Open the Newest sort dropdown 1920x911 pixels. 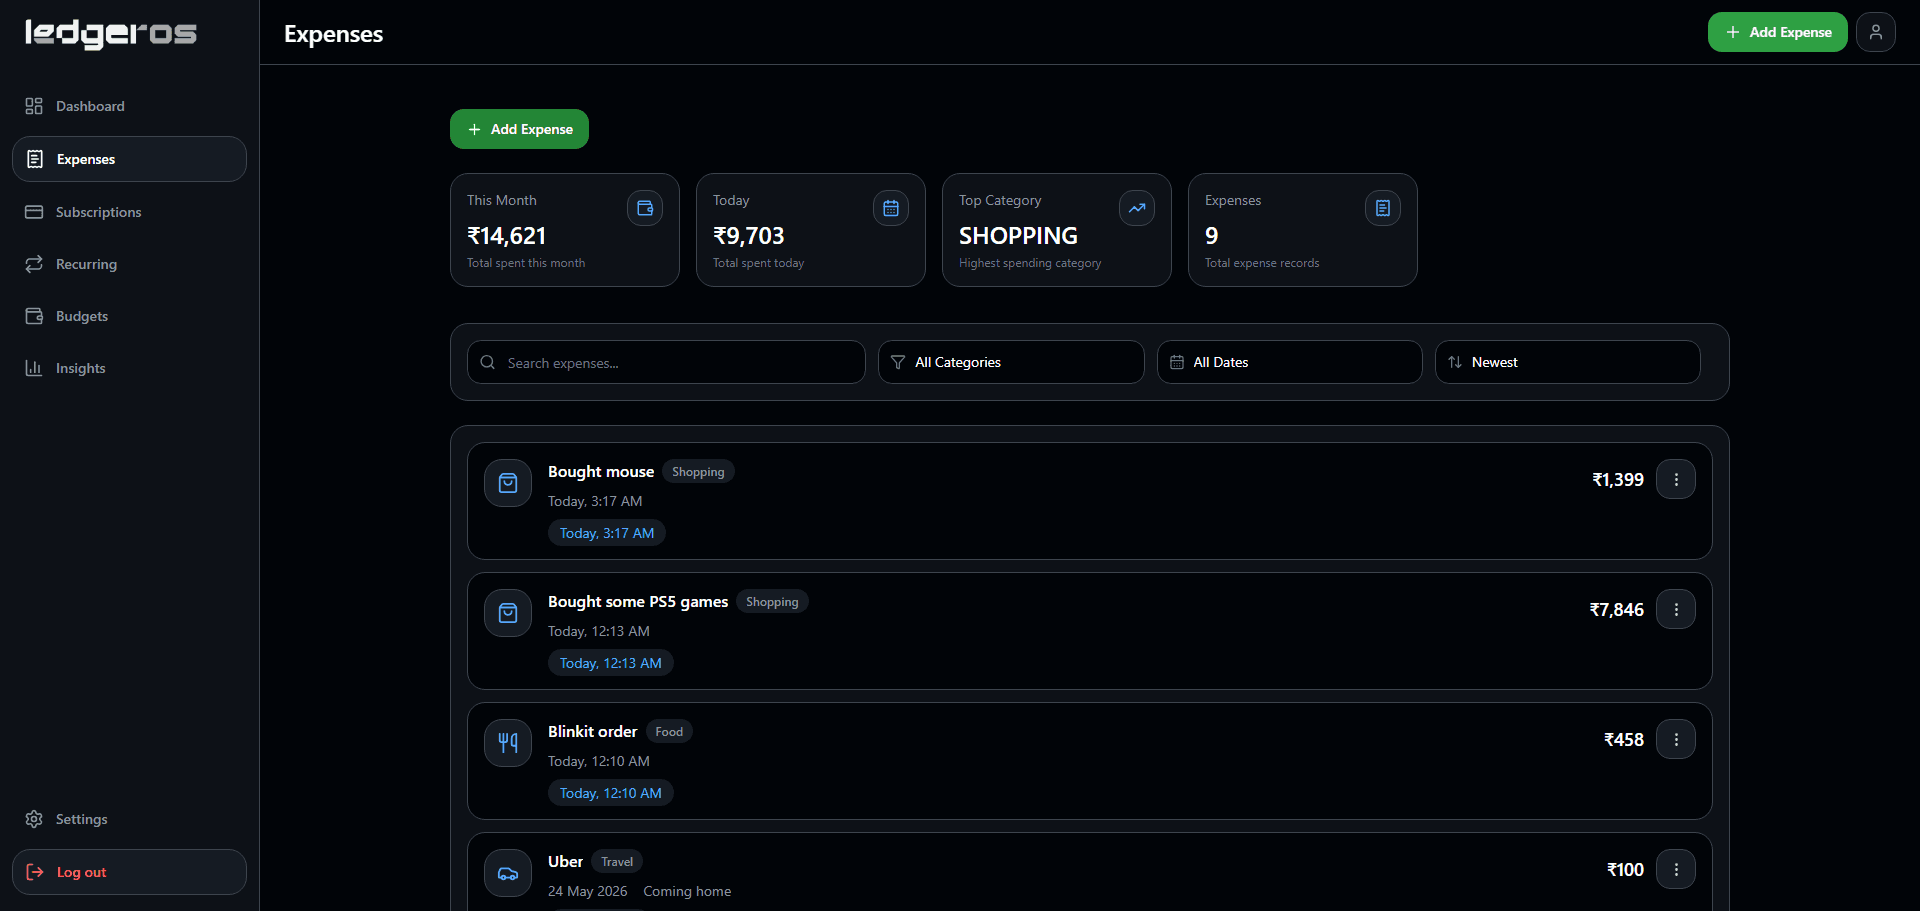(x=1567, y=362)
